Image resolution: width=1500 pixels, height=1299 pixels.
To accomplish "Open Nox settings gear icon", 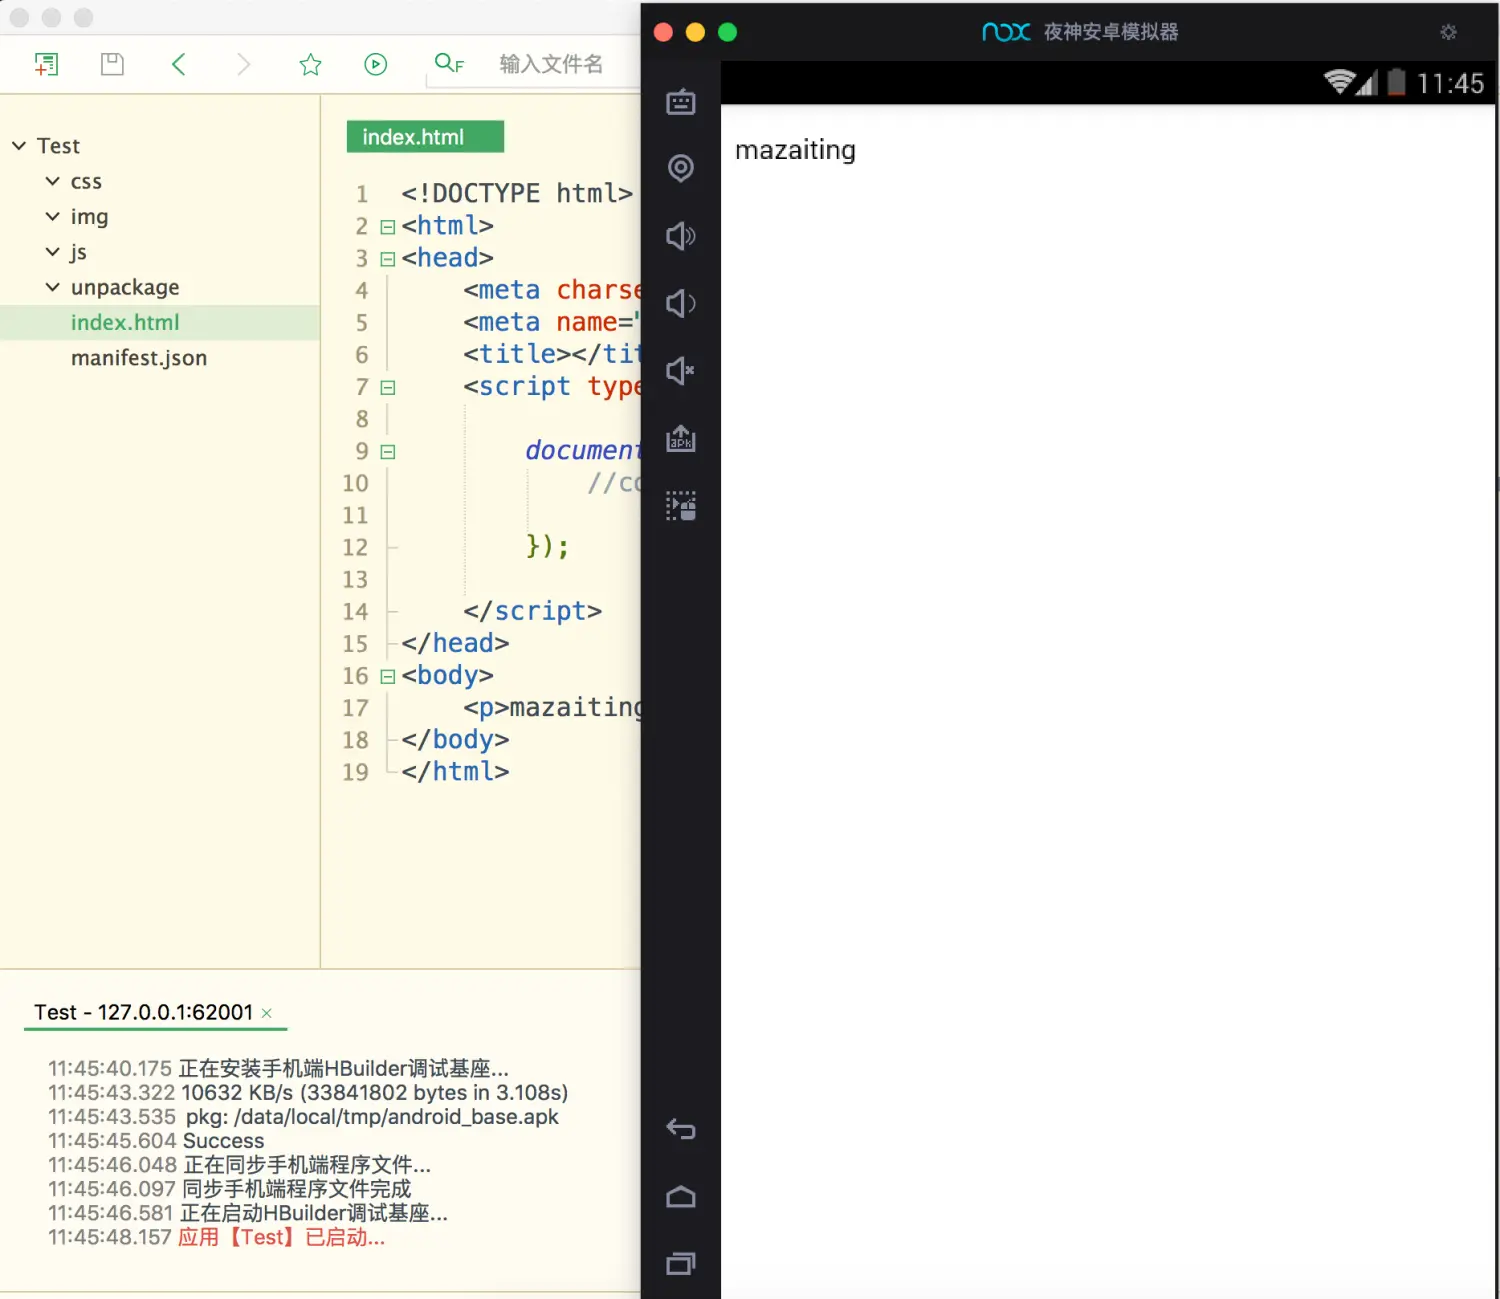I will click(x=1448, y=32).
